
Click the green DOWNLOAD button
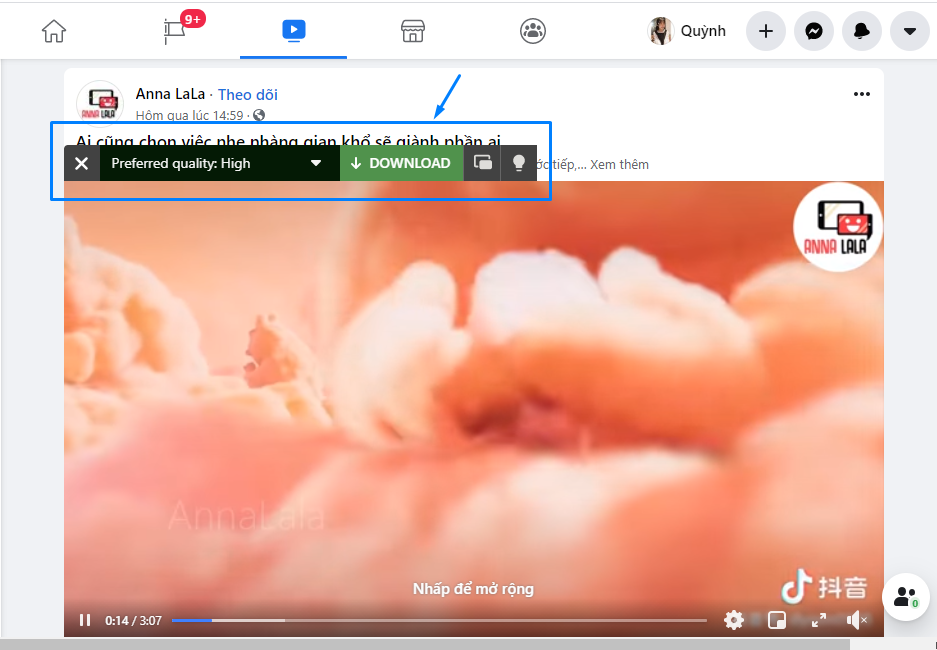tap(401, 163)
